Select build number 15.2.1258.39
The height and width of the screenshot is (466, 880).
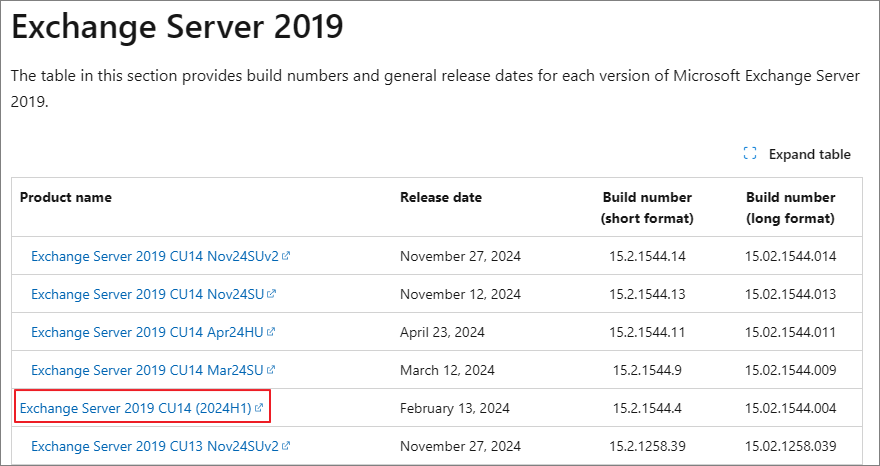click(x=647, y=446)
